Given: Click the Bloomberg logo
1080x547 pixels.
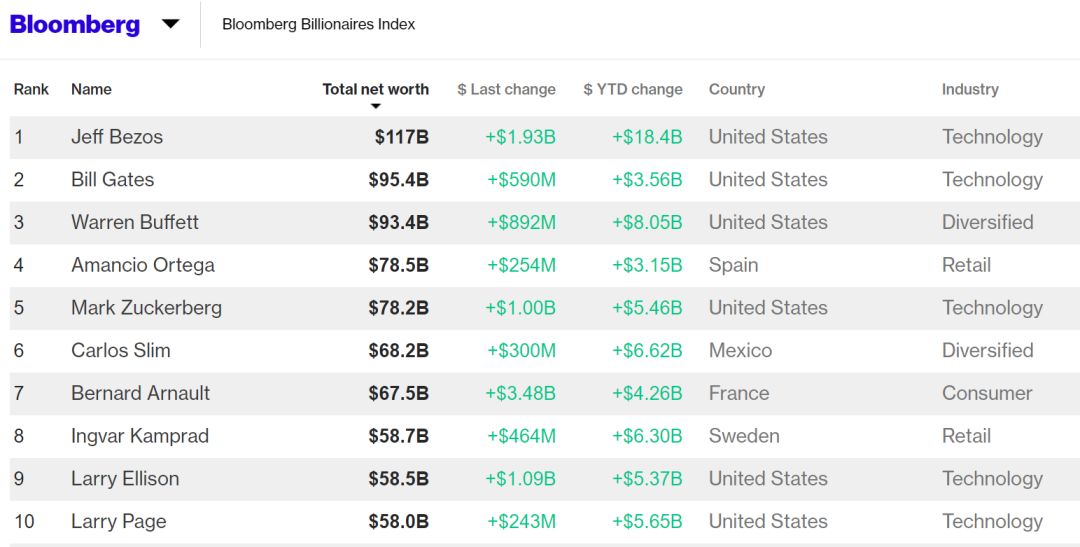Looking at the screenshot, I should (74, 24).
